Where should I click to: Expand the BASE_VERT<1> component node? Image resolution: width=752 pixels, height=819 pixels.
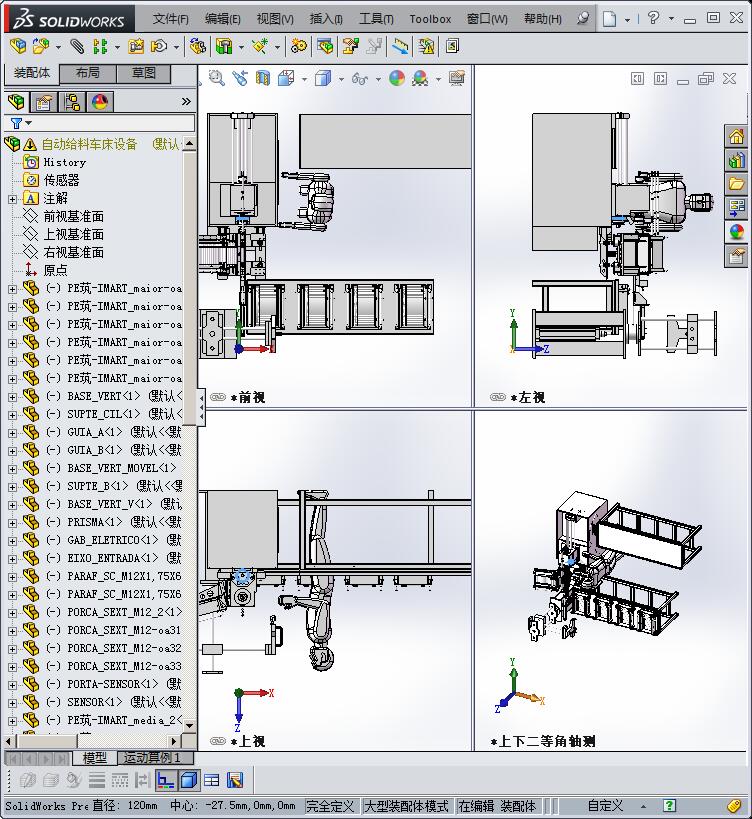click(13, 397)
